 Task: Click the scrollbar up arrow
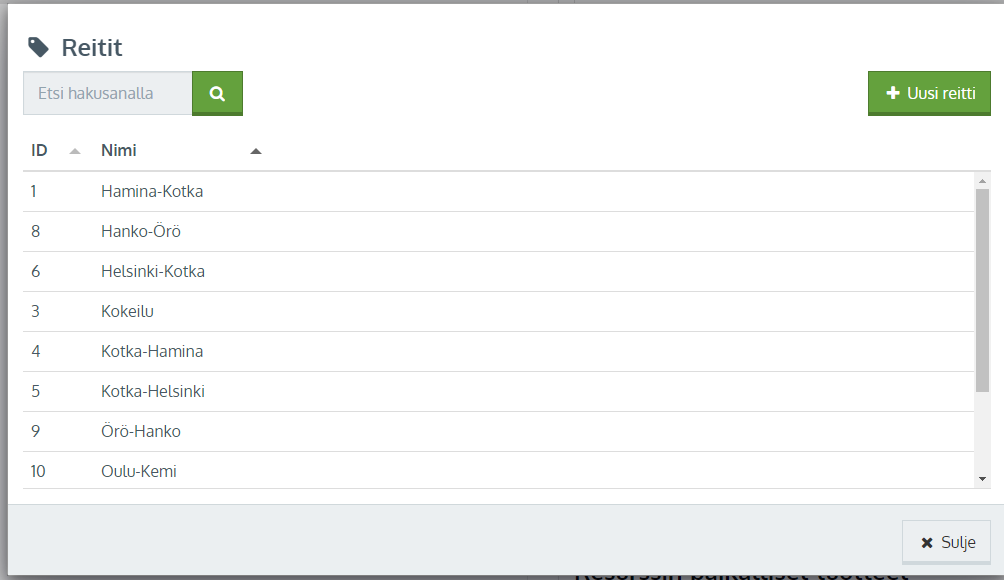(982, 181)
